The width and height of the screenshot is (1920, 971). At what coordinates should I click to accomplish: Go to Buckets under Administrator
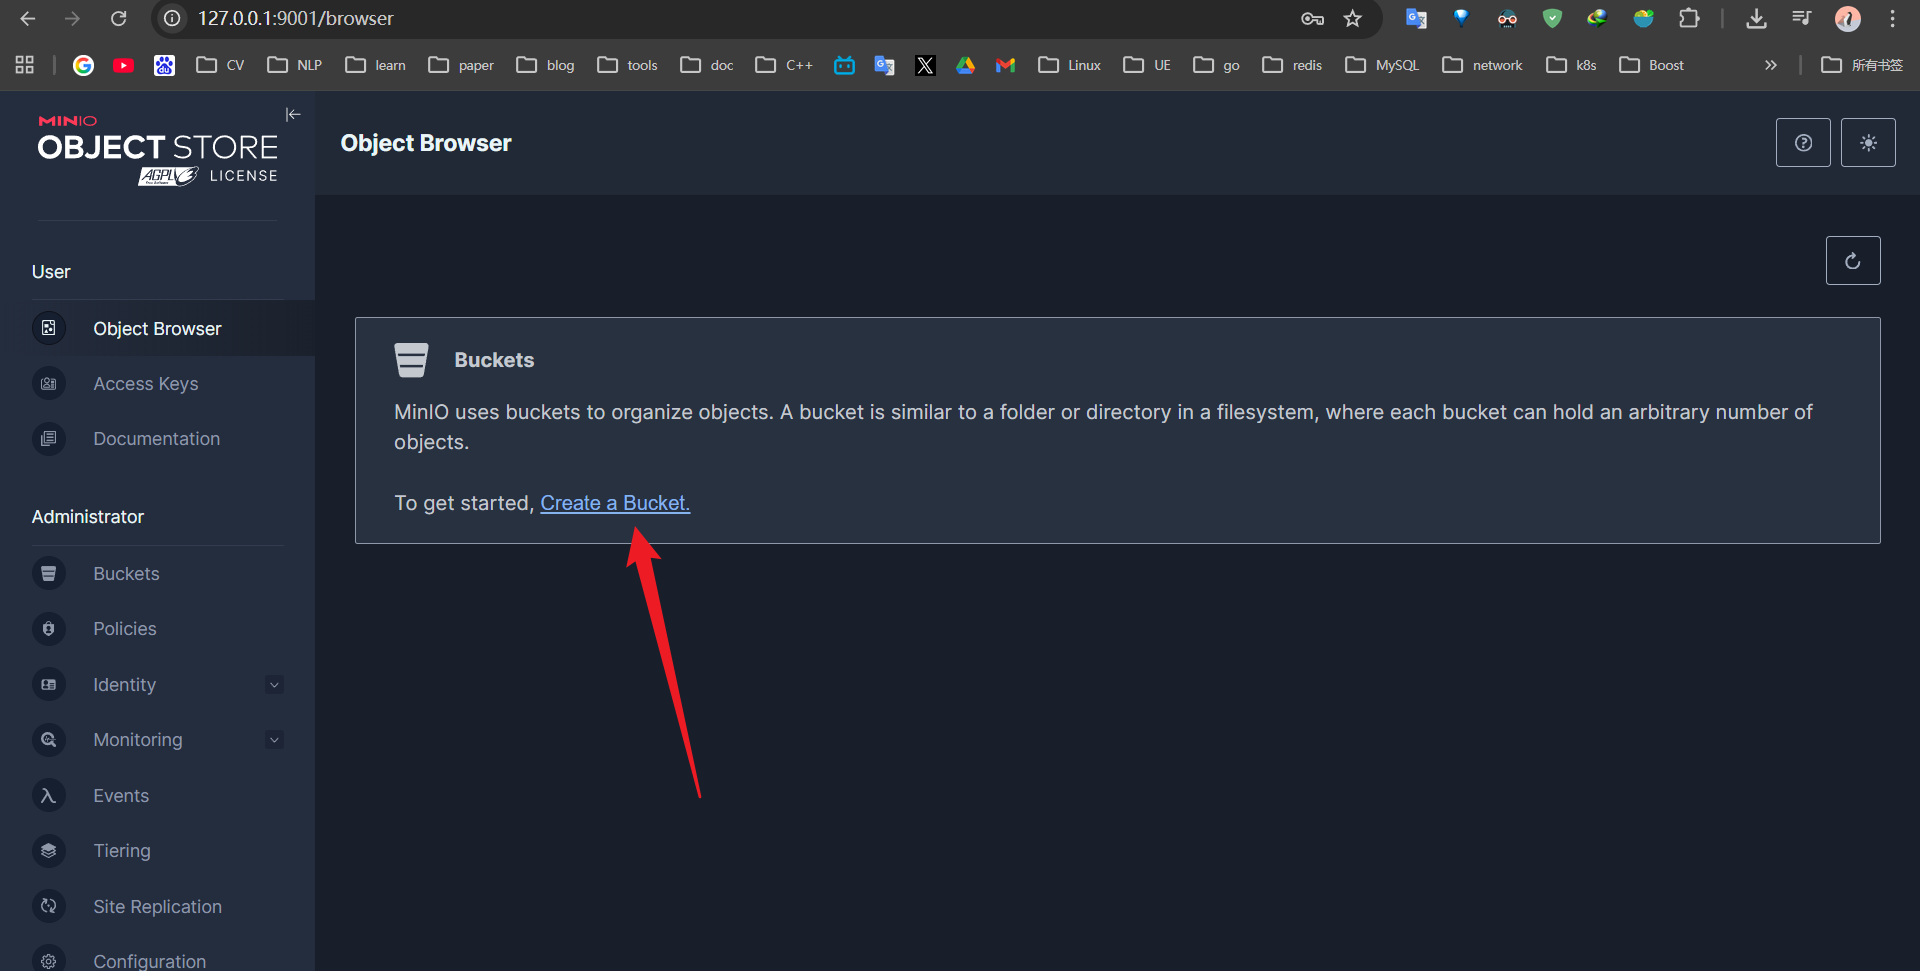point(158,573)
